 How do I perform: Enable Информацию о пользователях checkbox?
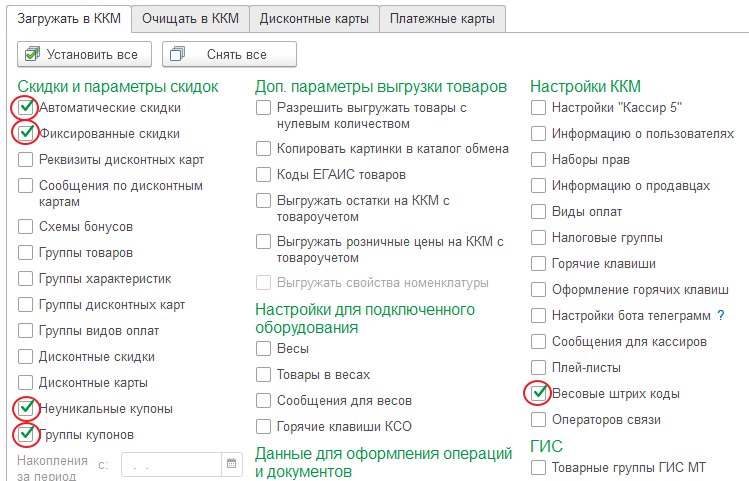(538, 133)
